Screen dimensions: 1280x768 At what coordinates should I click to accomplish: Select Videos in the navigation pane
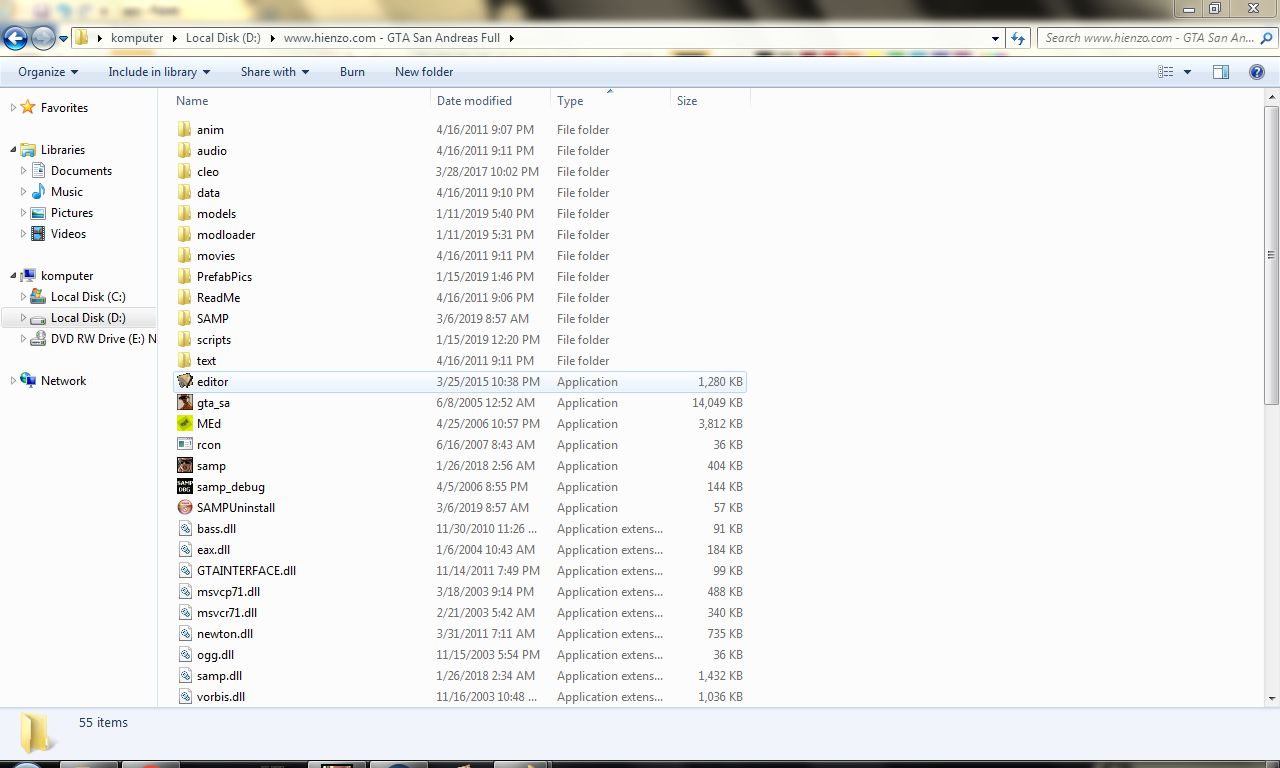[68, 234]
